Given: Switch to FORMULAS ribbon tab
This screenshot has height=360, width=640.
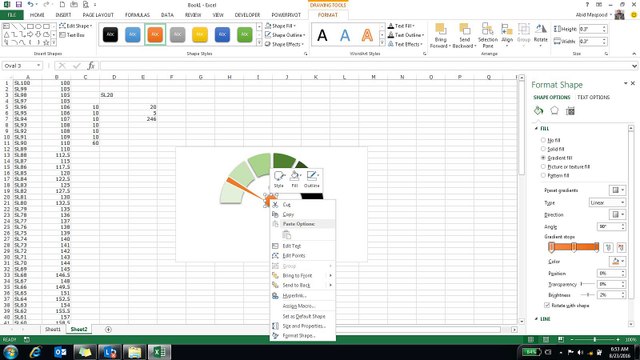Looking at the screenshot, I should click(137, 15).
